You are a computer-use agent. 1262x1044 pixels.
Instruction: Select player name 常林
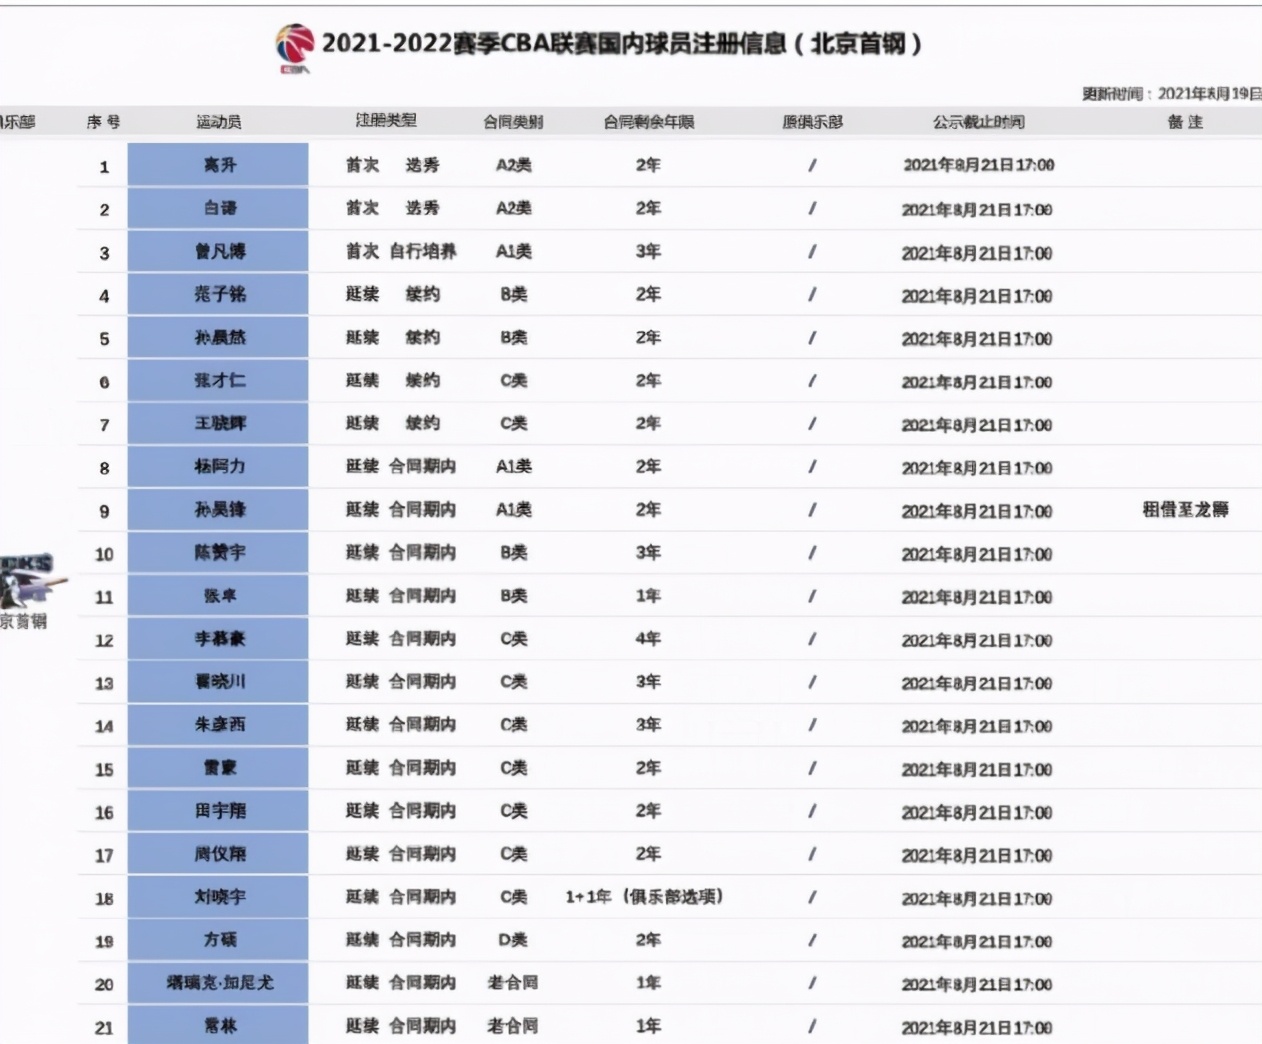coord(218,1025)
